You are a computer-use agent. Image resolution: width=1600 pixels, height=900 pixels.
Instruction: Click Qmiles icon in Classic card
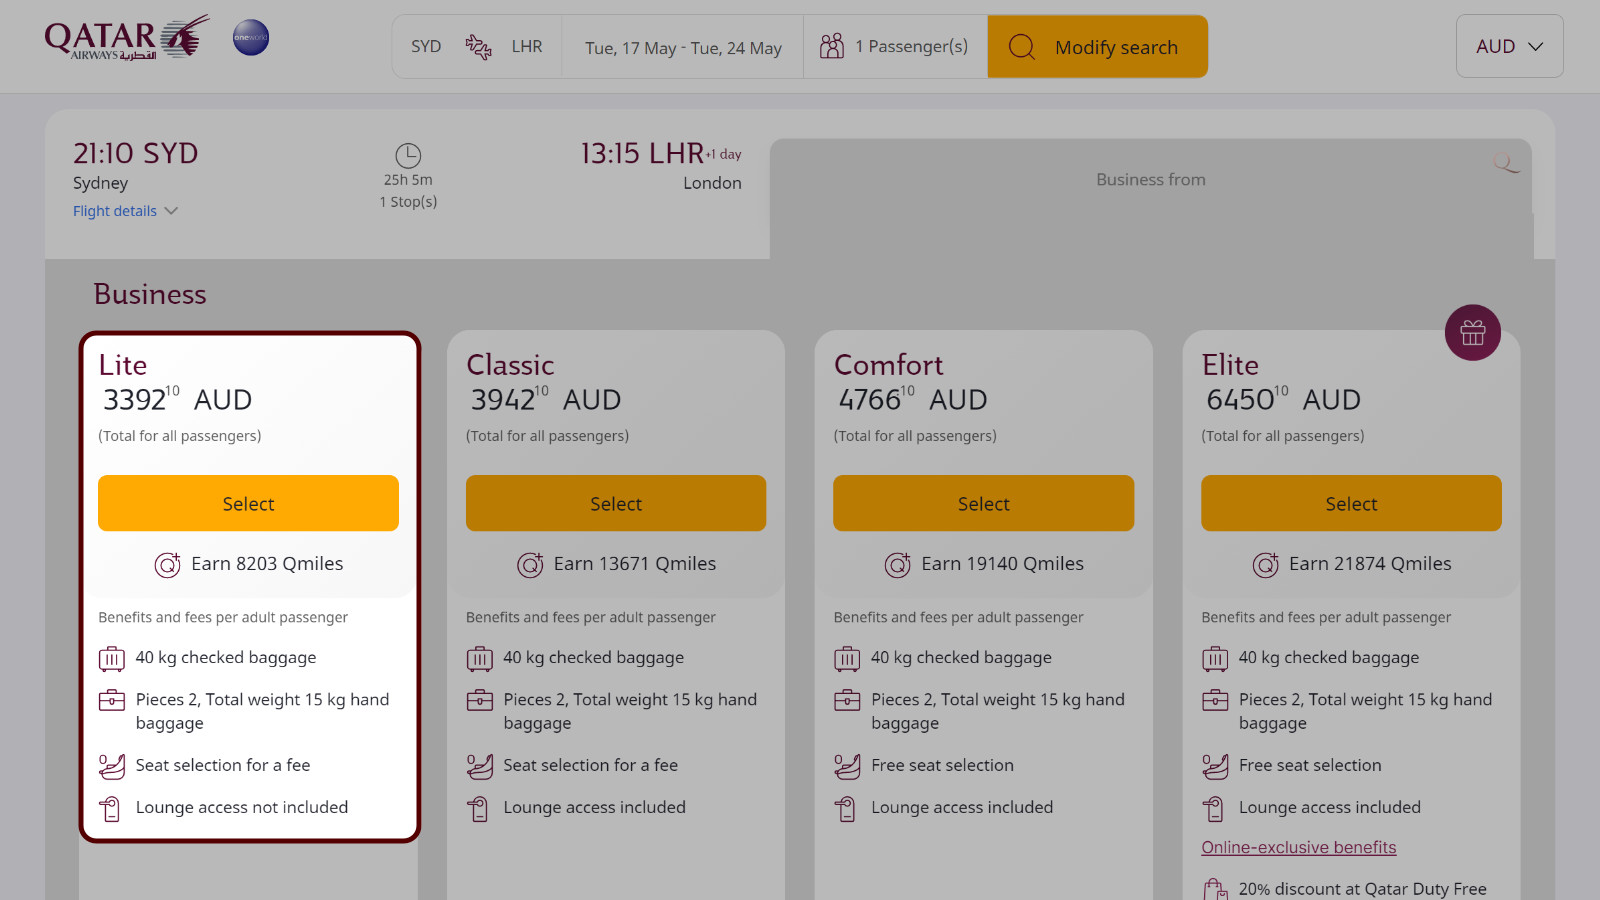tap(530, 565)
